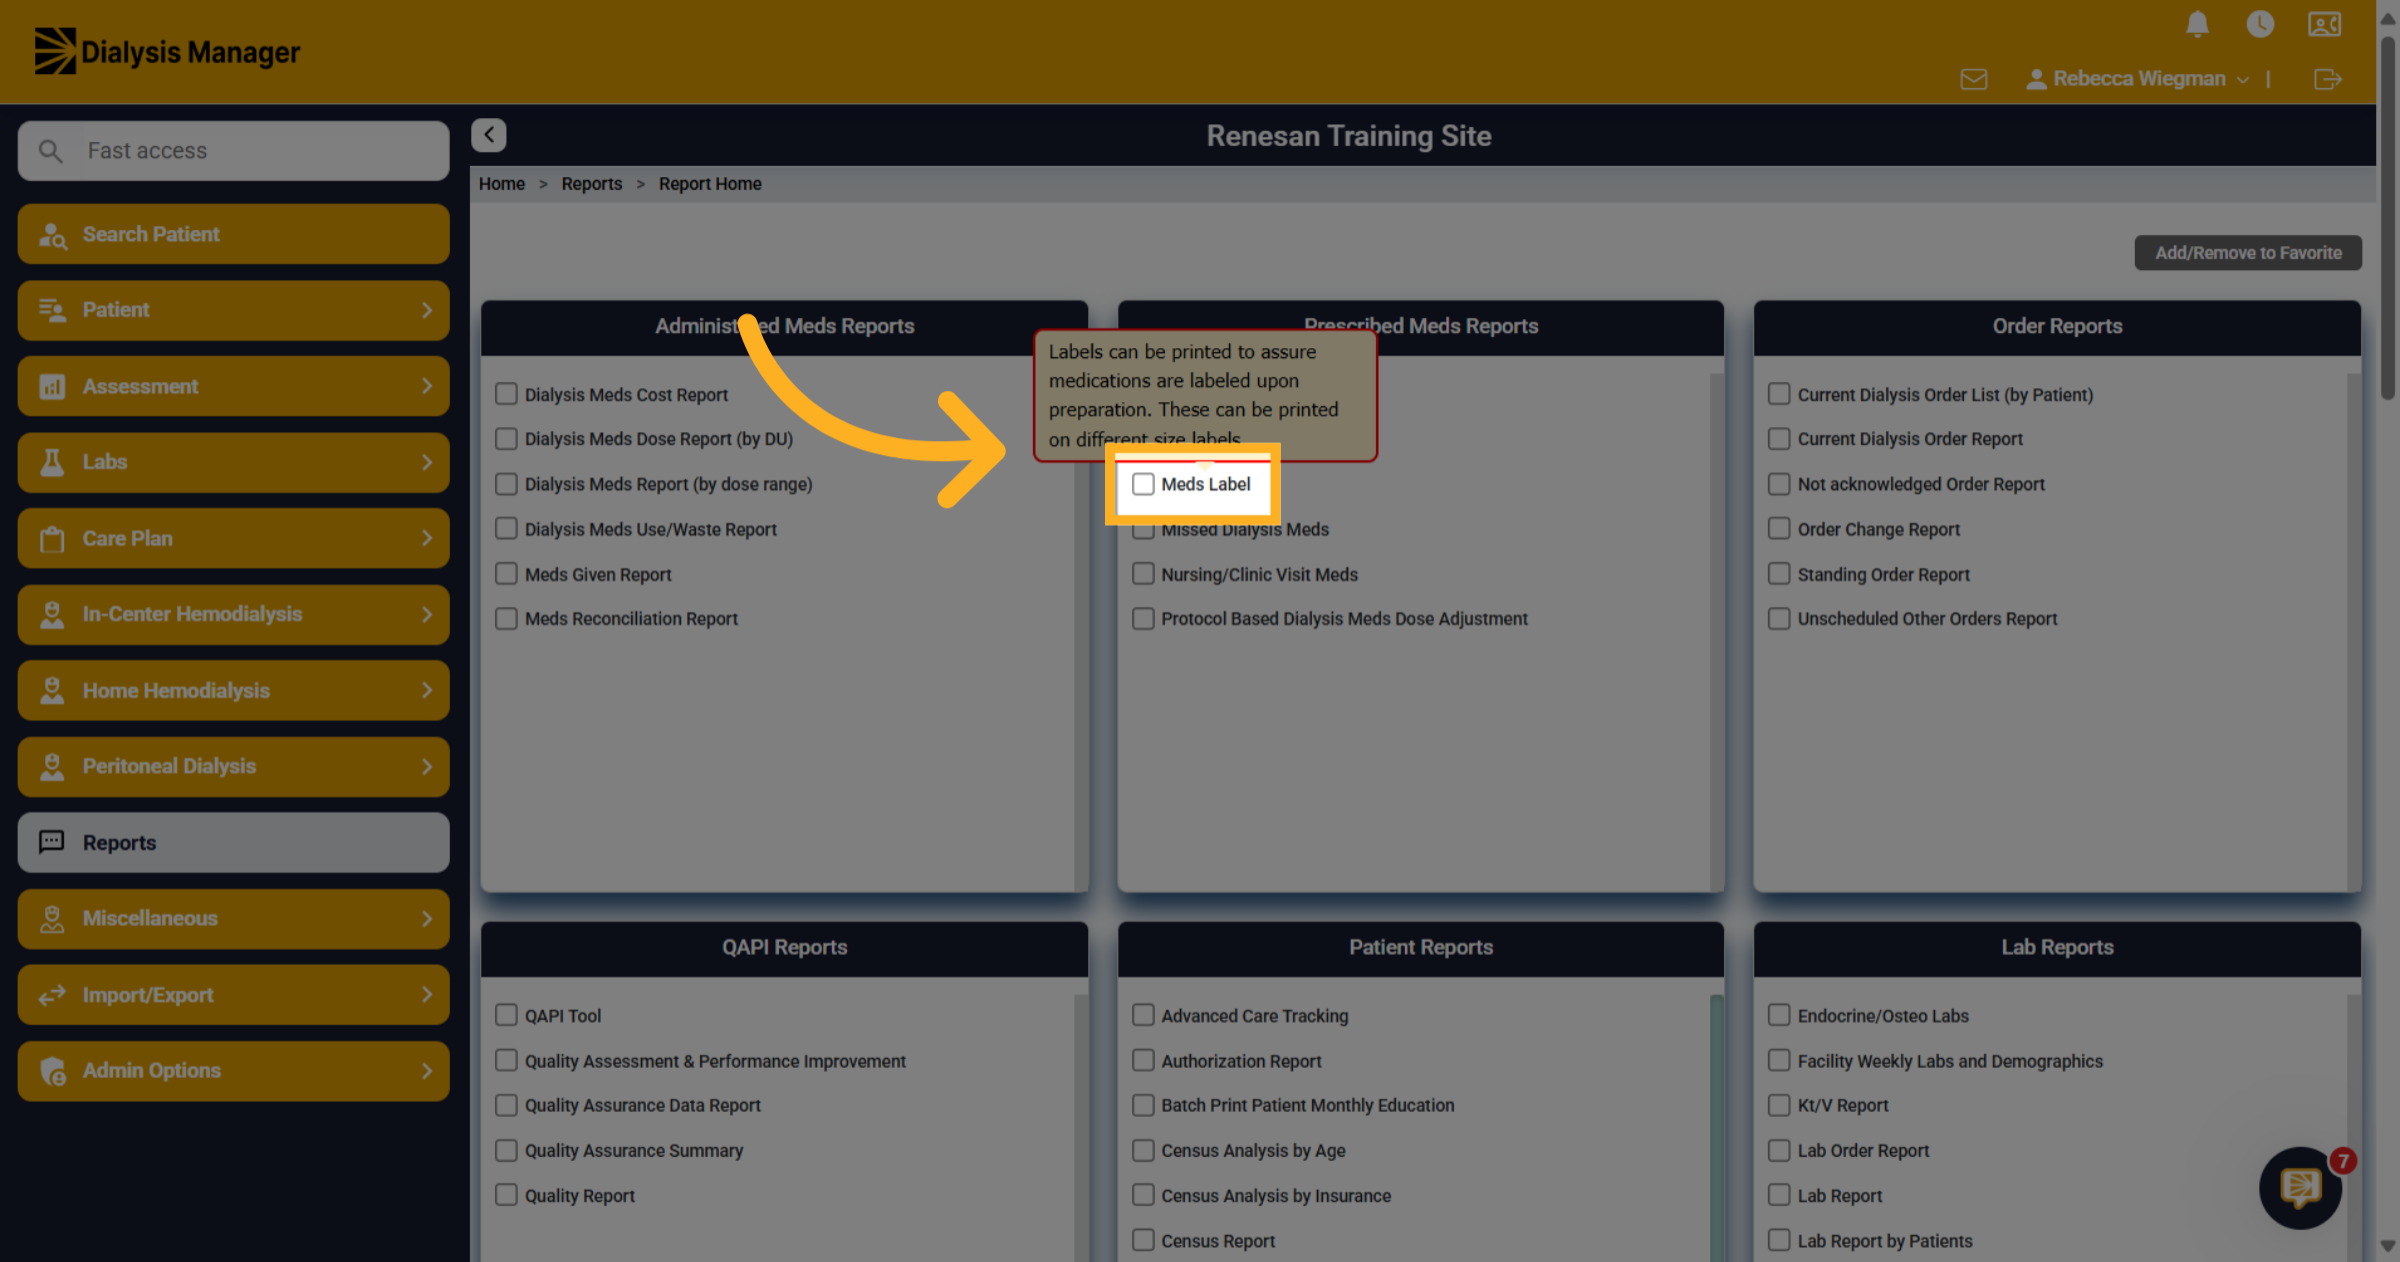Open the Reports sidebar item
This screenshot has height=1262, width=2400.
[233, 842]
